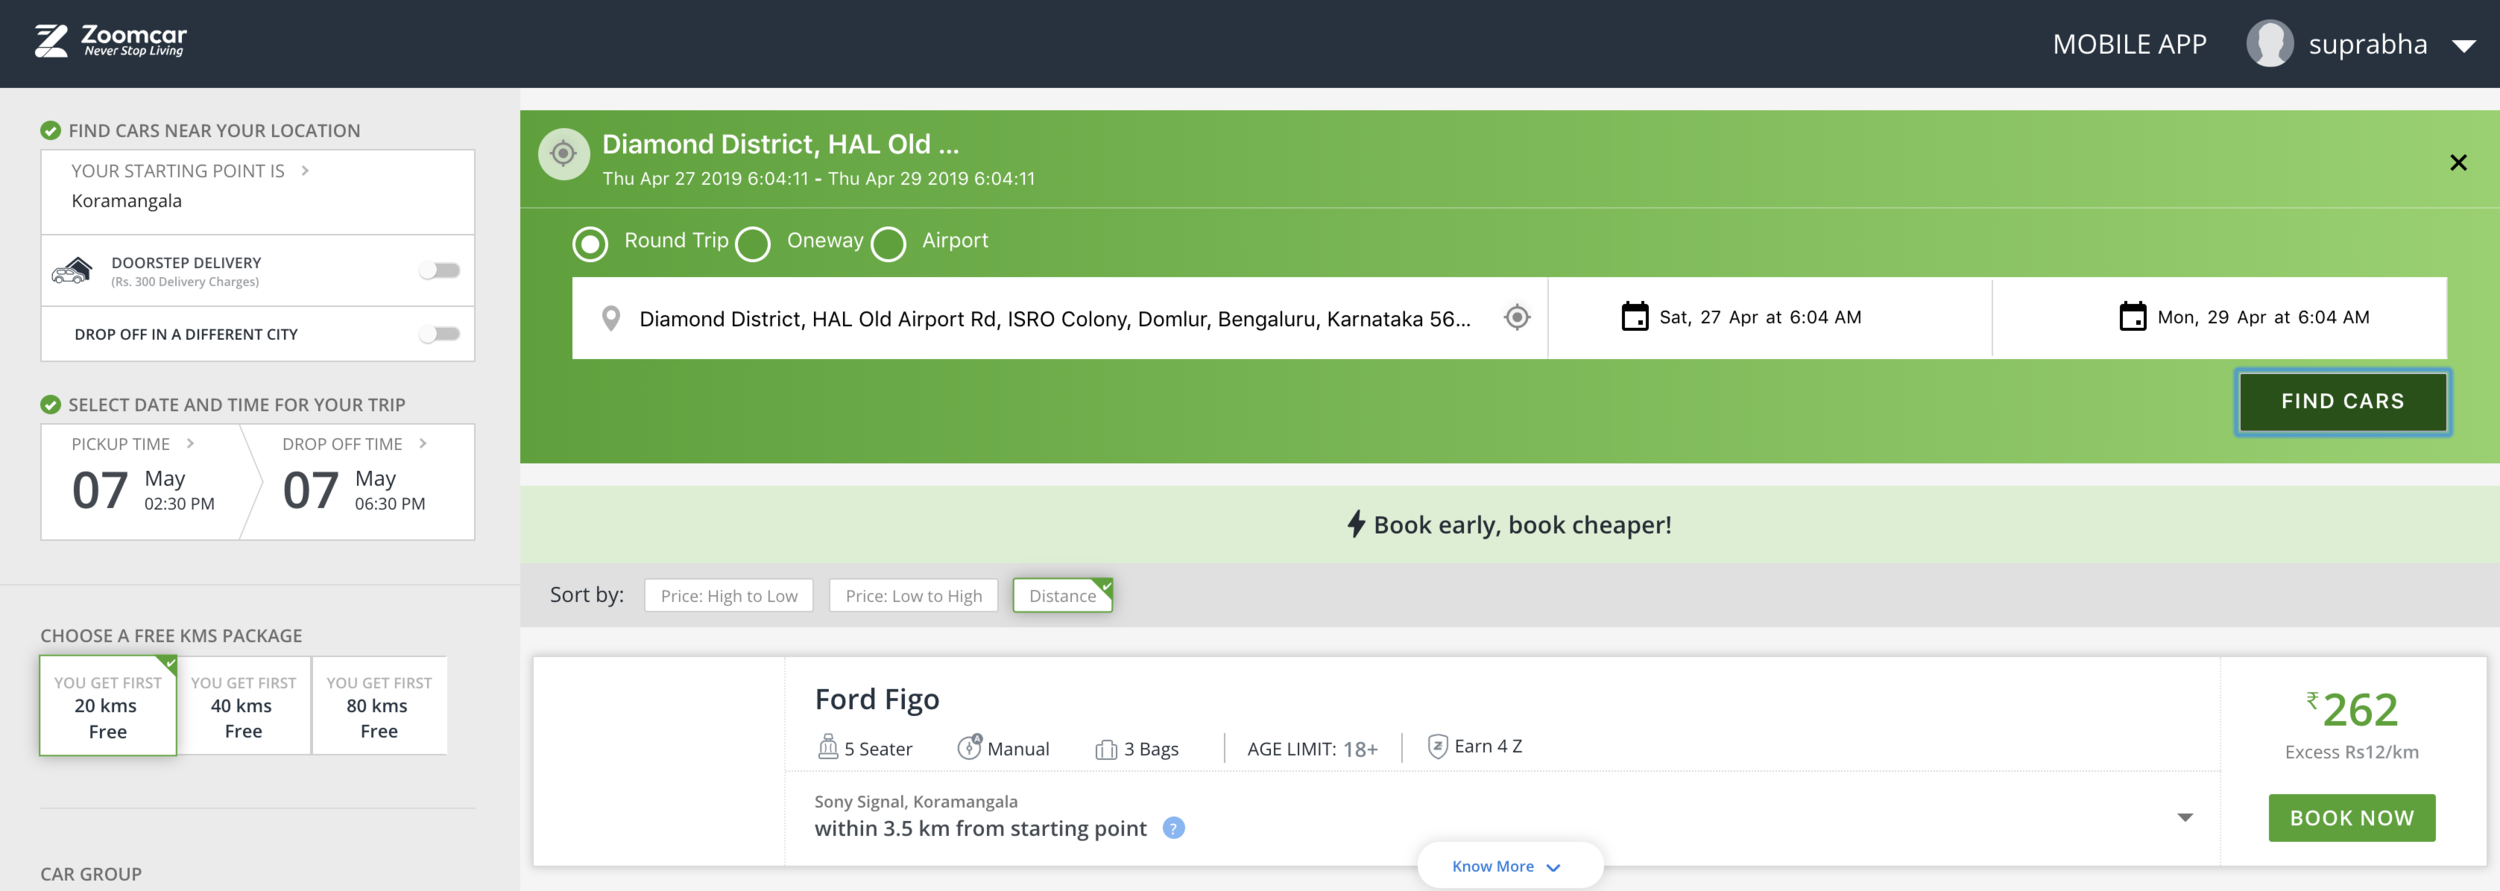This screenshot has height=891, width=2500.
Task: Click the FIND CARS button
Action: coord(2342,402)
